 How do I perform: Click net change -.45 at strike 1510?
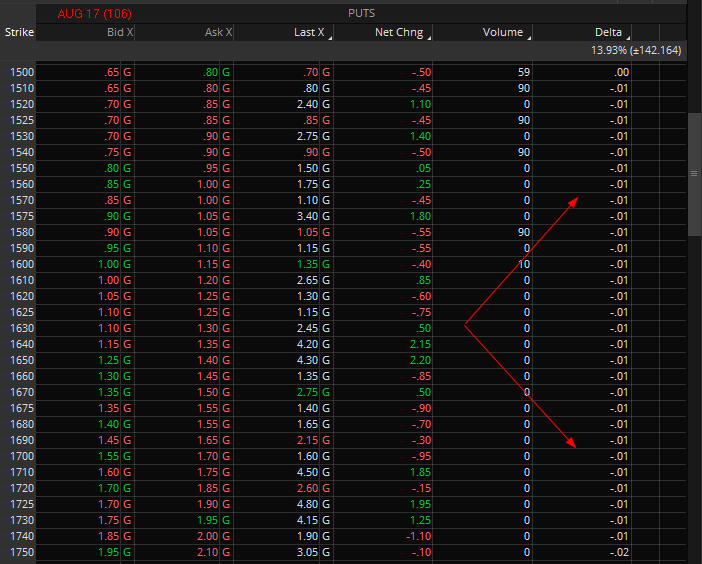(421, 88)
